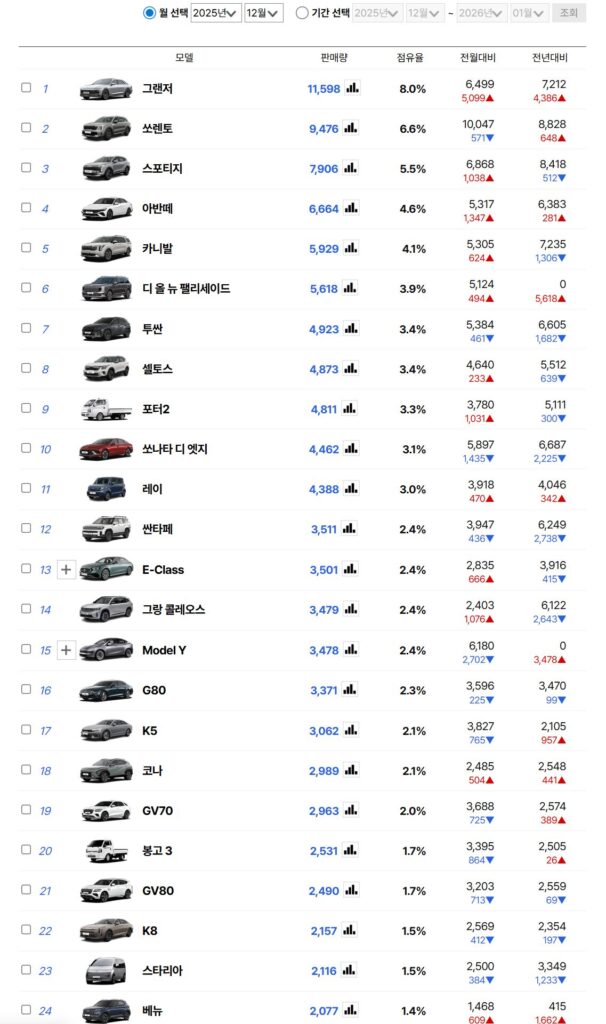
Task: Show the sales chart for 카니발
Action: [x=350, y=248]
